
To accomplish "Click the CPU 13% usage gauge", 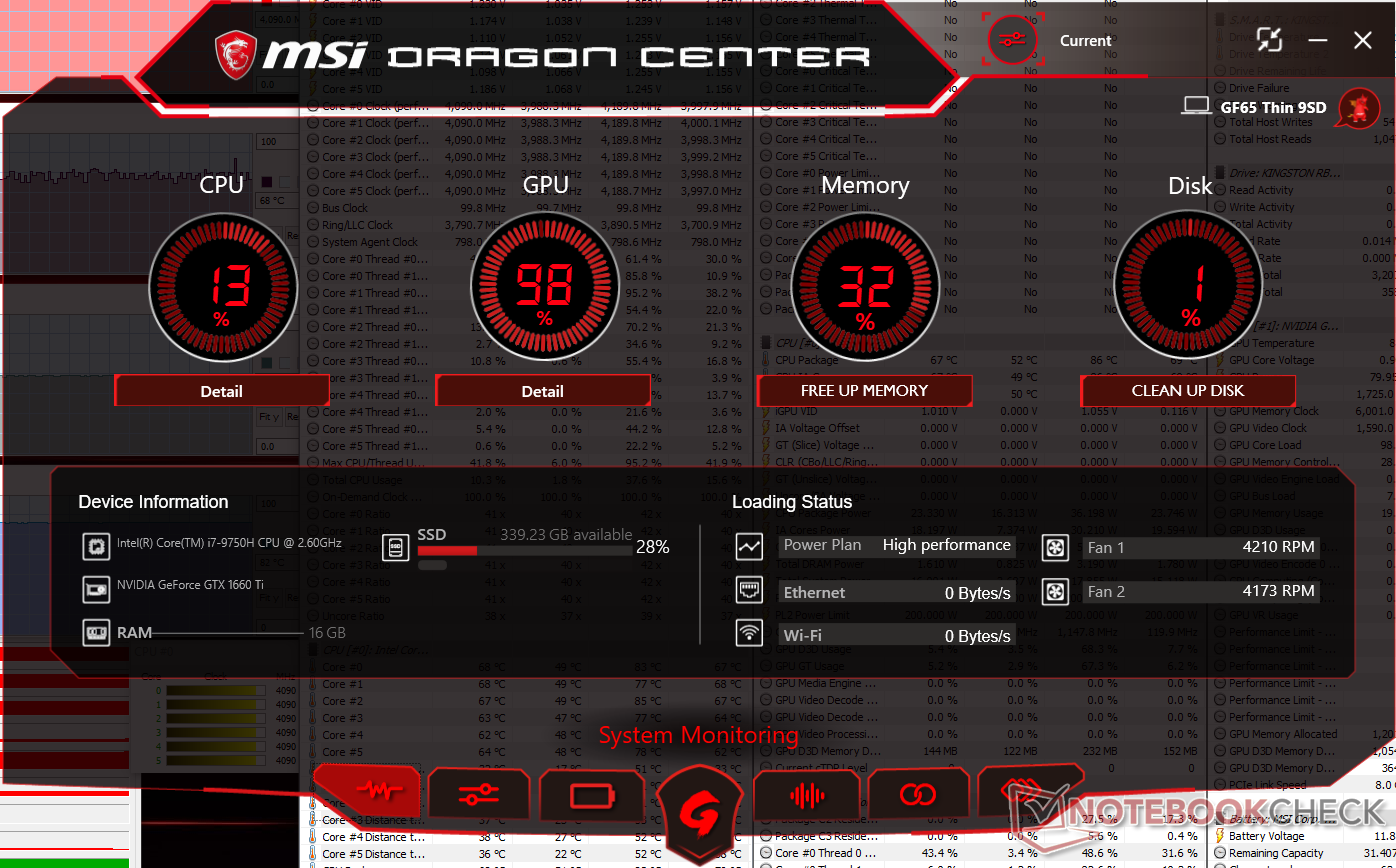I will pyautogui.click(x=223, y=285).
